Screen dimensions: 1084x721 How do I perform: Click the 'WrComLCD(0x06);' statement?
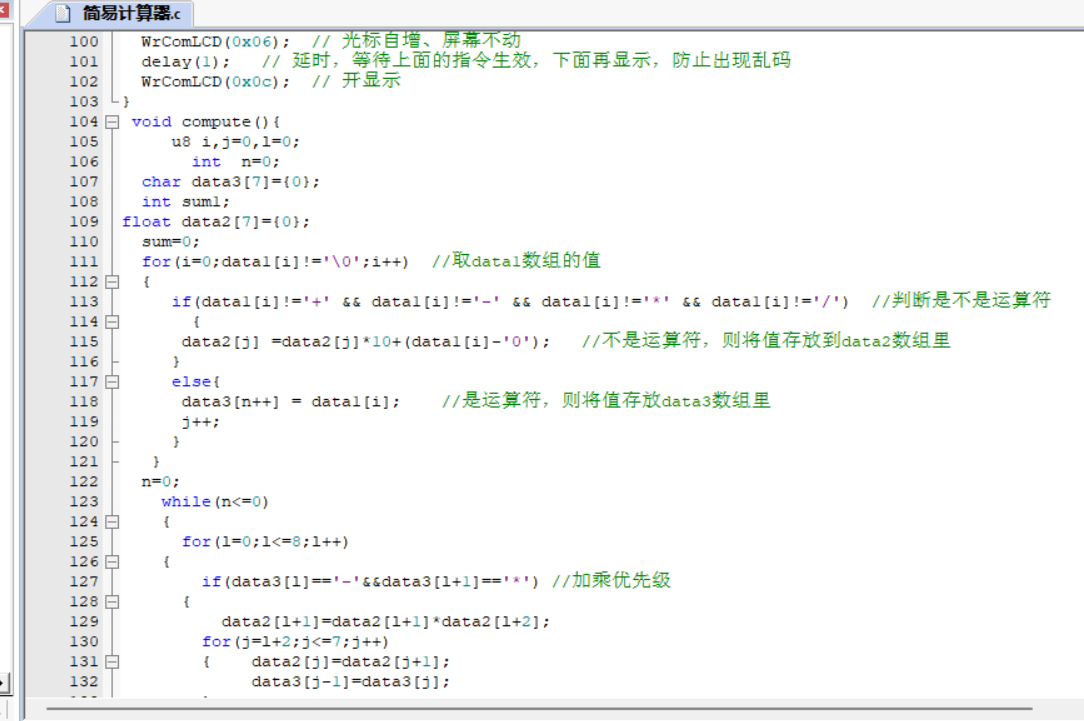point(216,42)
